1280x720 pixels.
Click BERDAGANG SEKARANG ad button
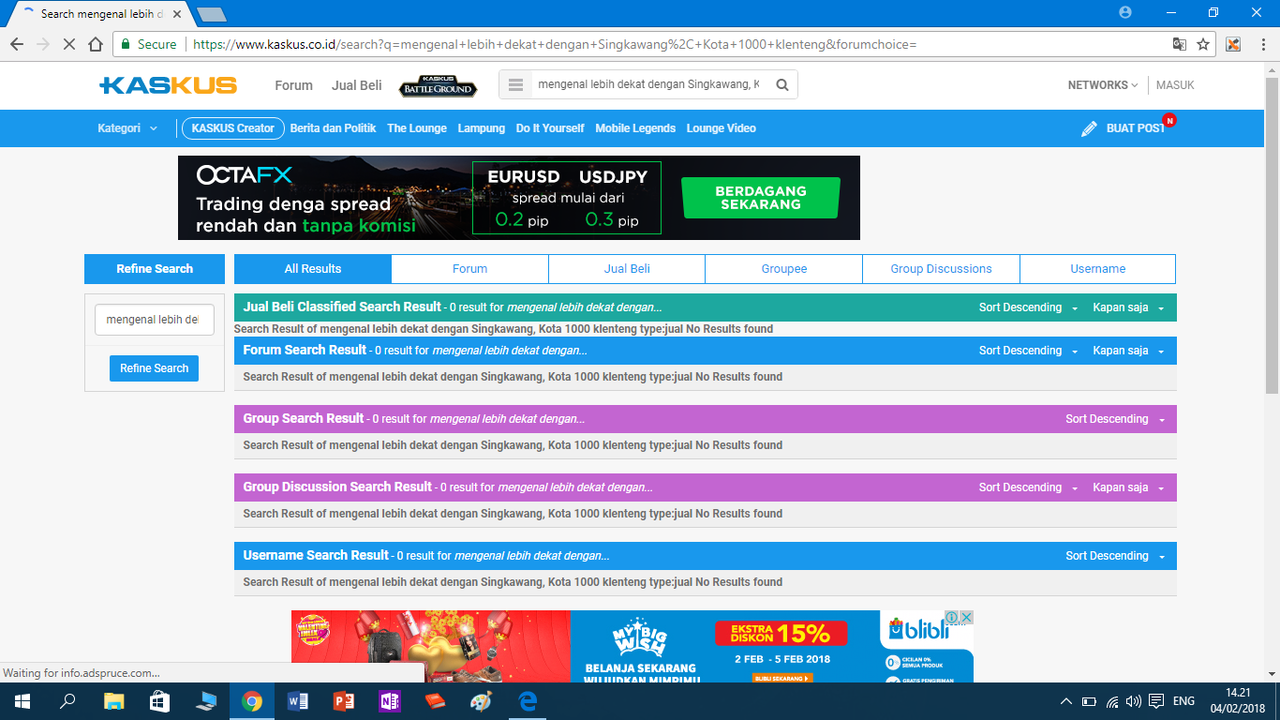(760, 198)
